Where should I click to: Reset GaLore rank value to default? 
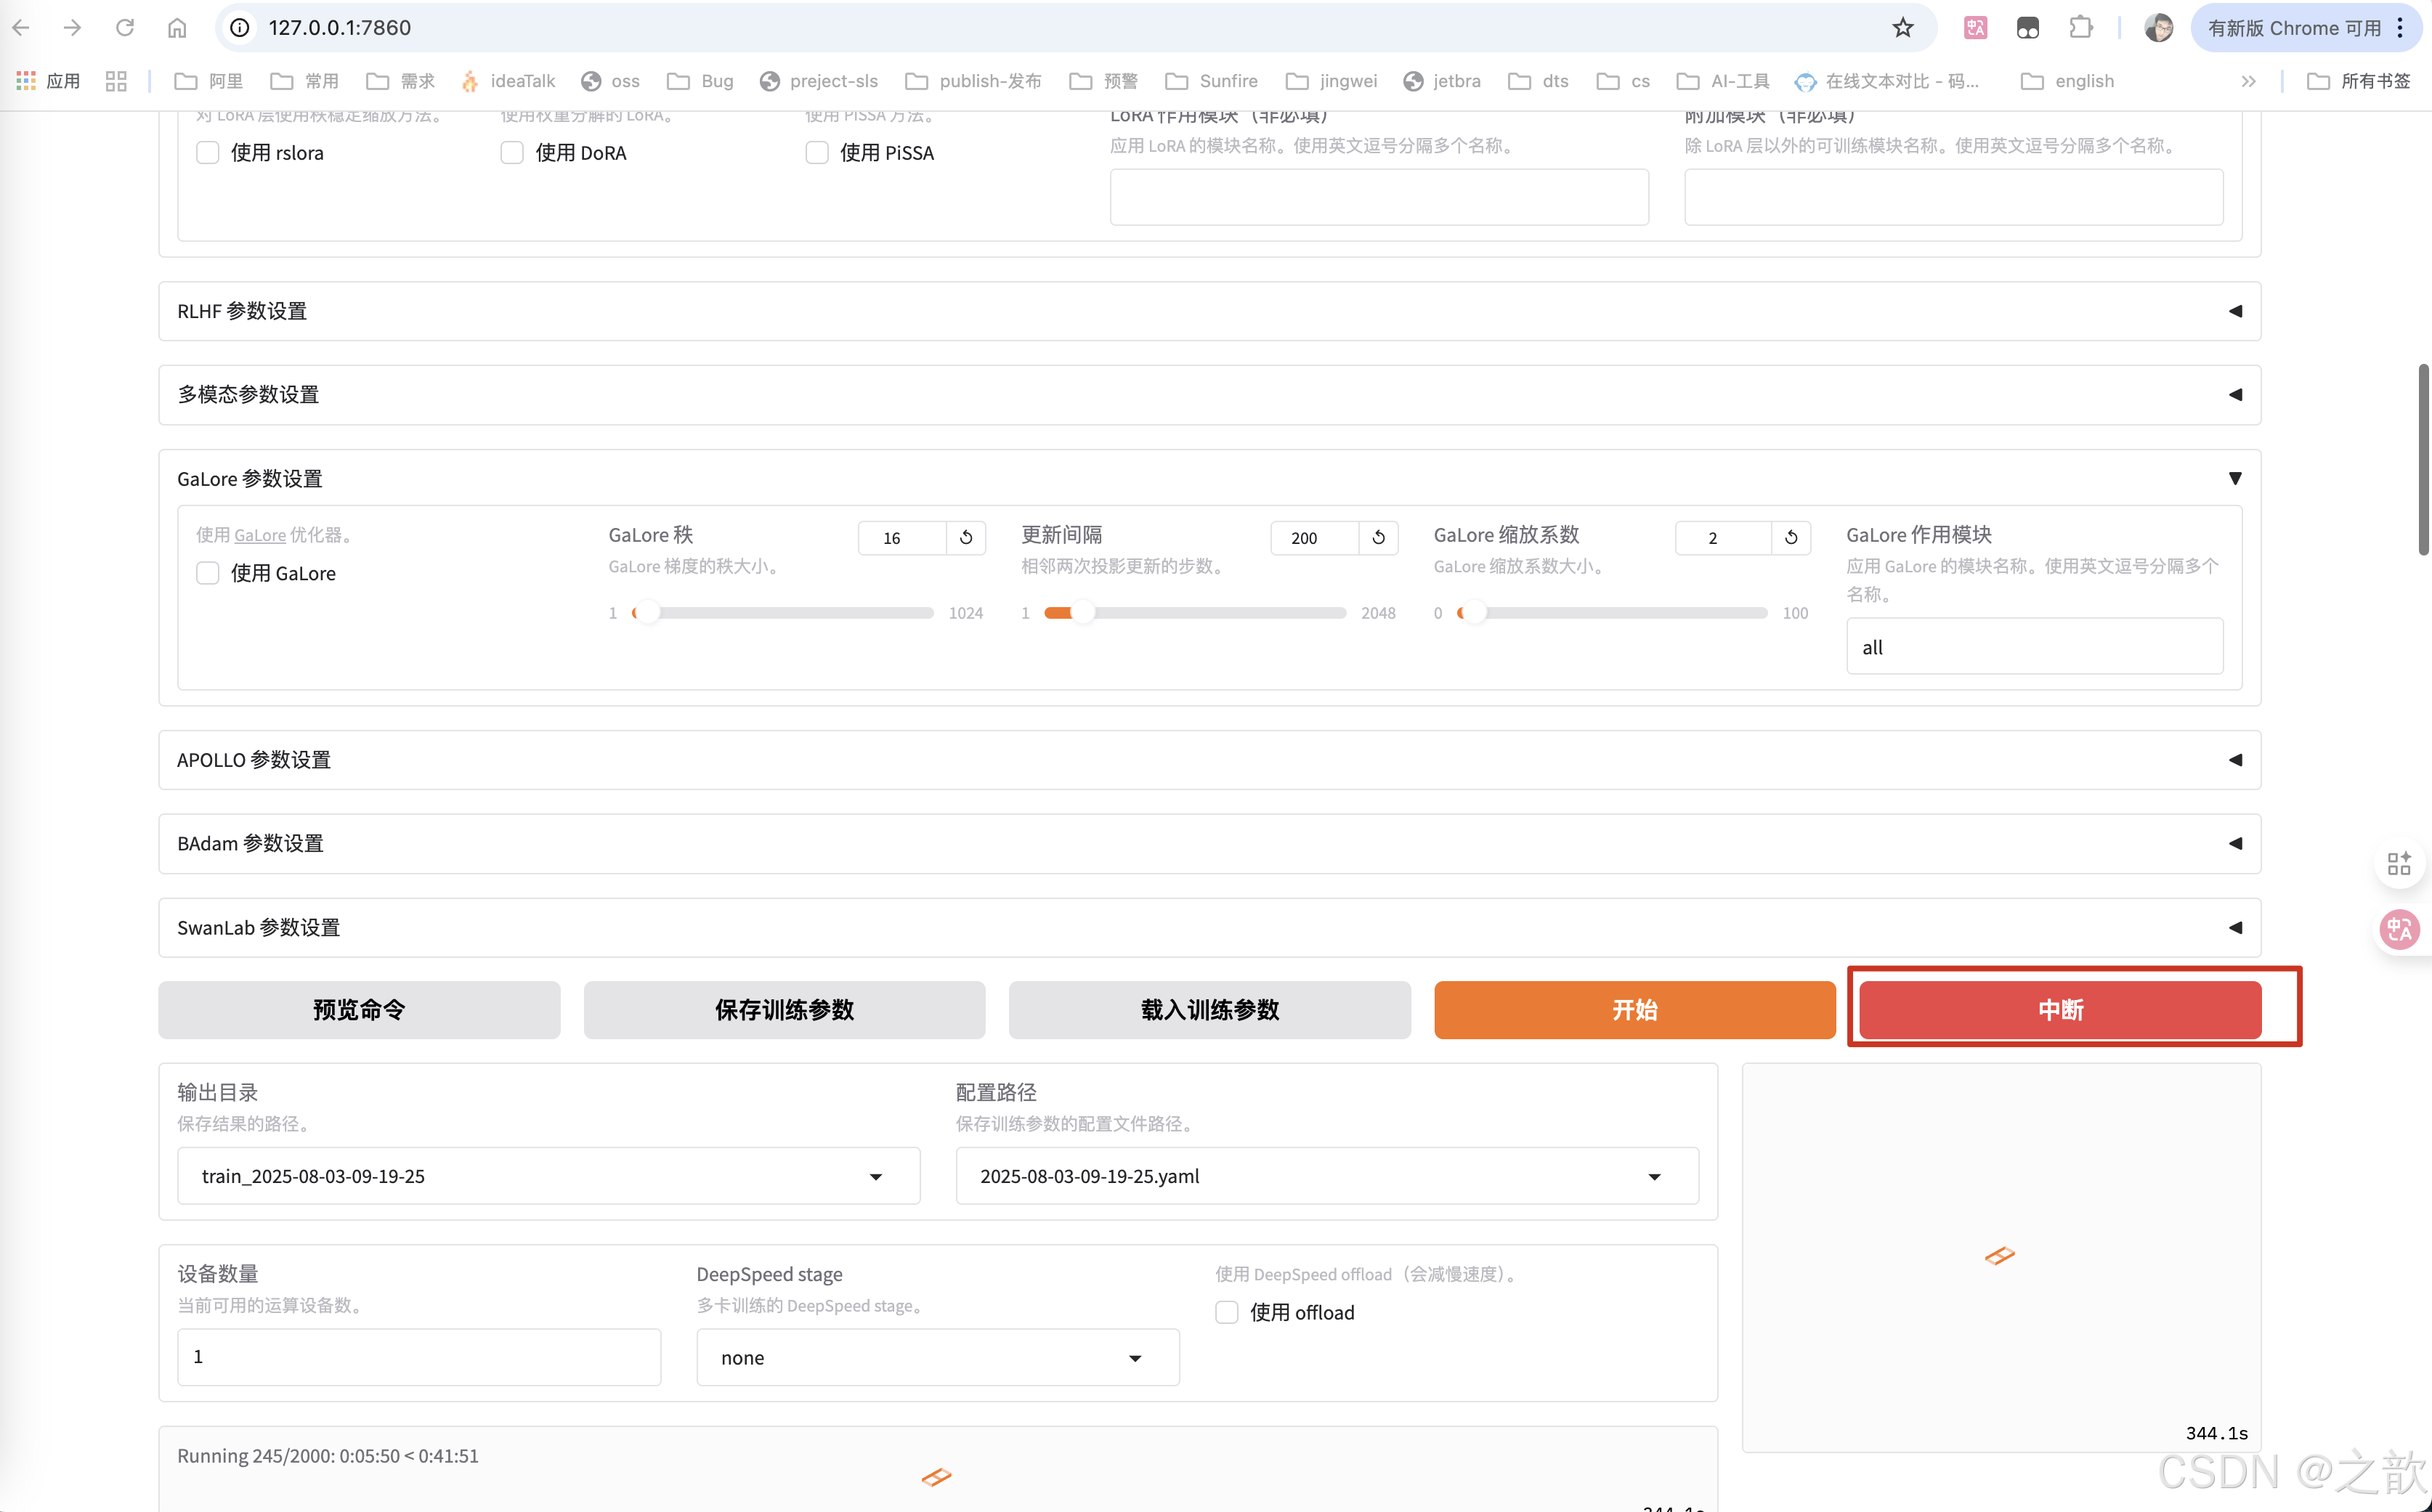[966, 537]
